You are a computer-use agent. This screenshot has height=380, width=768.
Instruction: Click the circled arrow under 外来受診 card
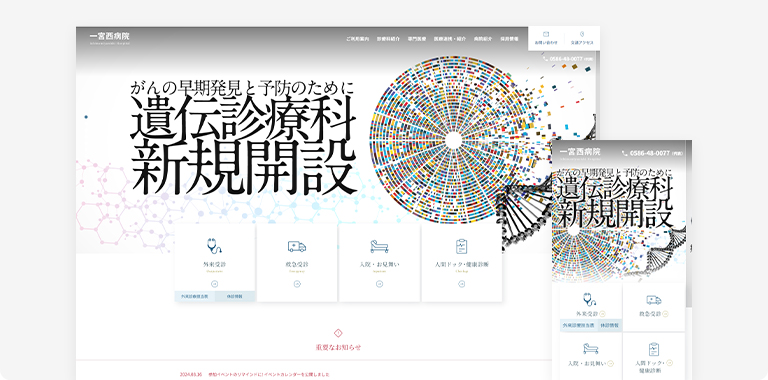click(214, 284)
